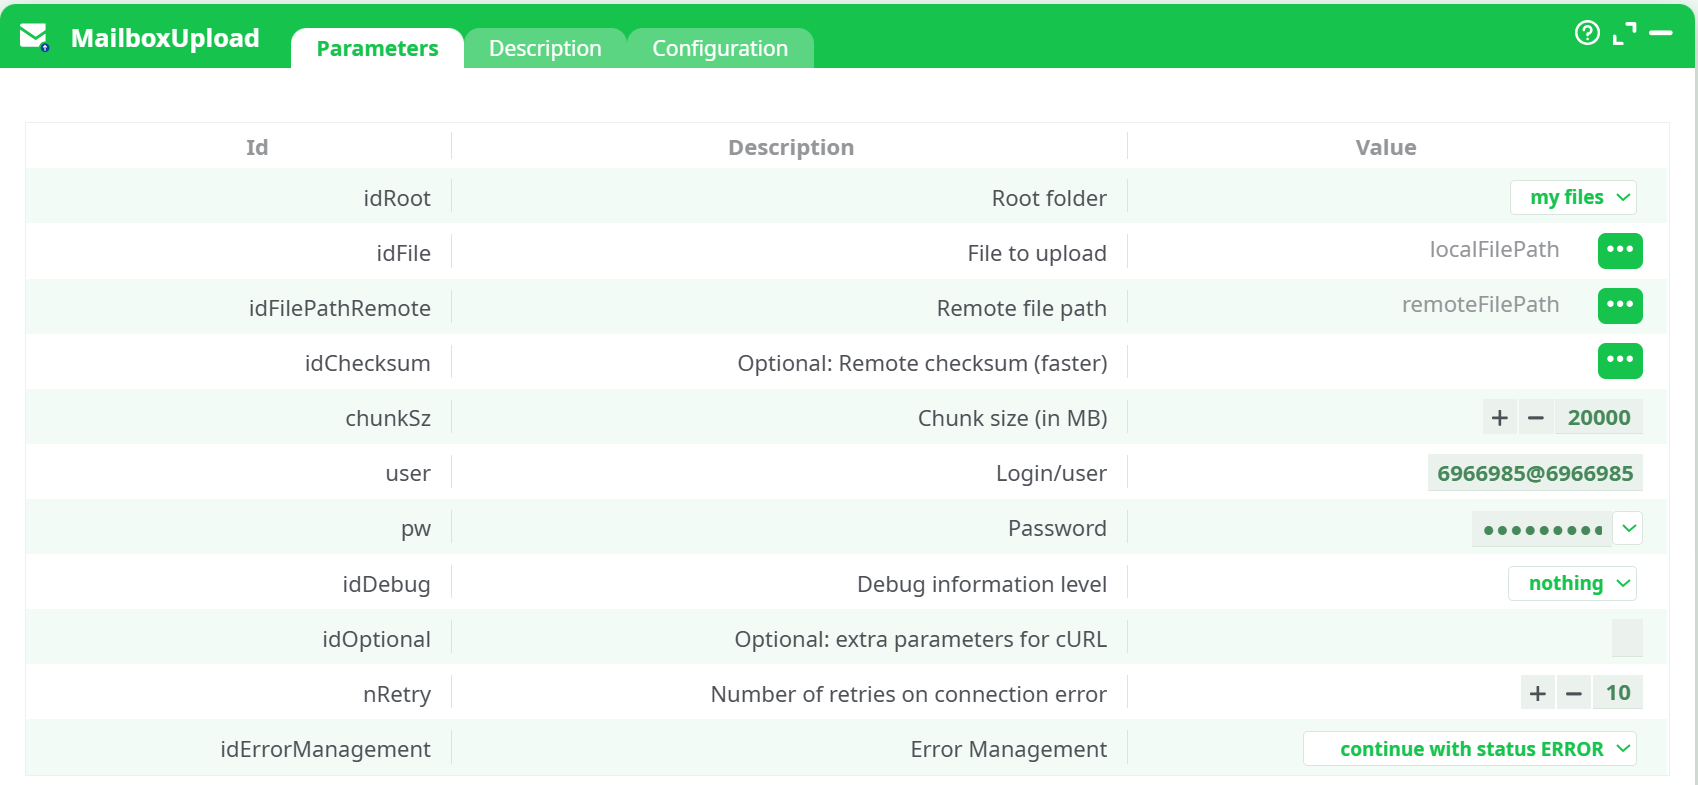
Task: Expand the window with the fullscreen icon
Action: tap(1626, 32)
